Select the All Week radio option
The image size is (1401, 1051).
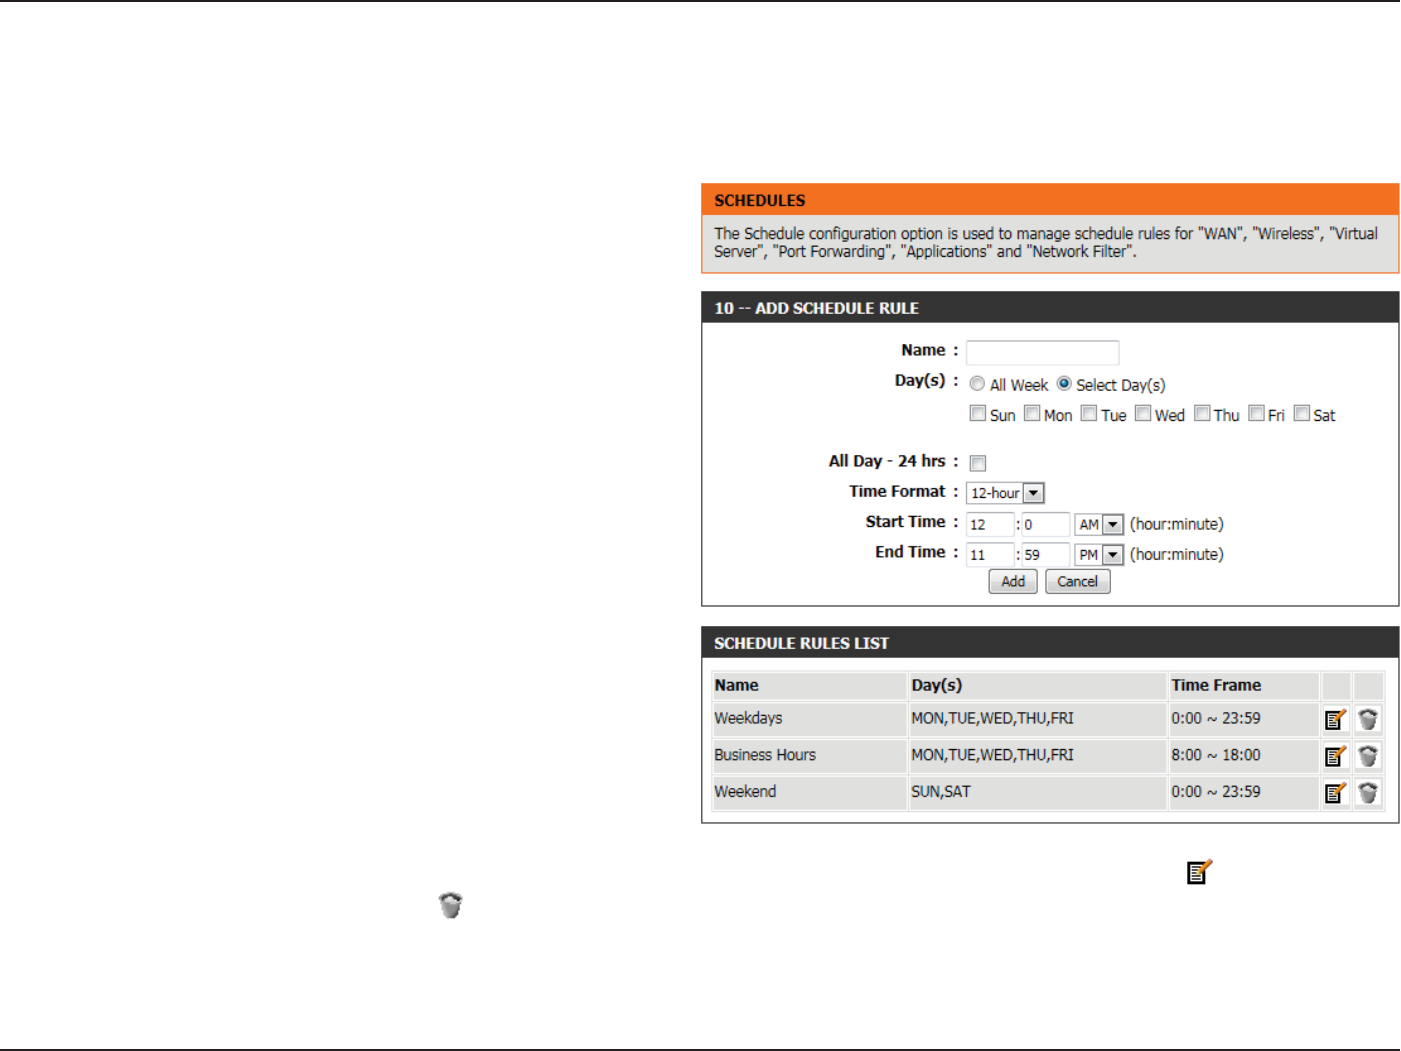(977, 384)
